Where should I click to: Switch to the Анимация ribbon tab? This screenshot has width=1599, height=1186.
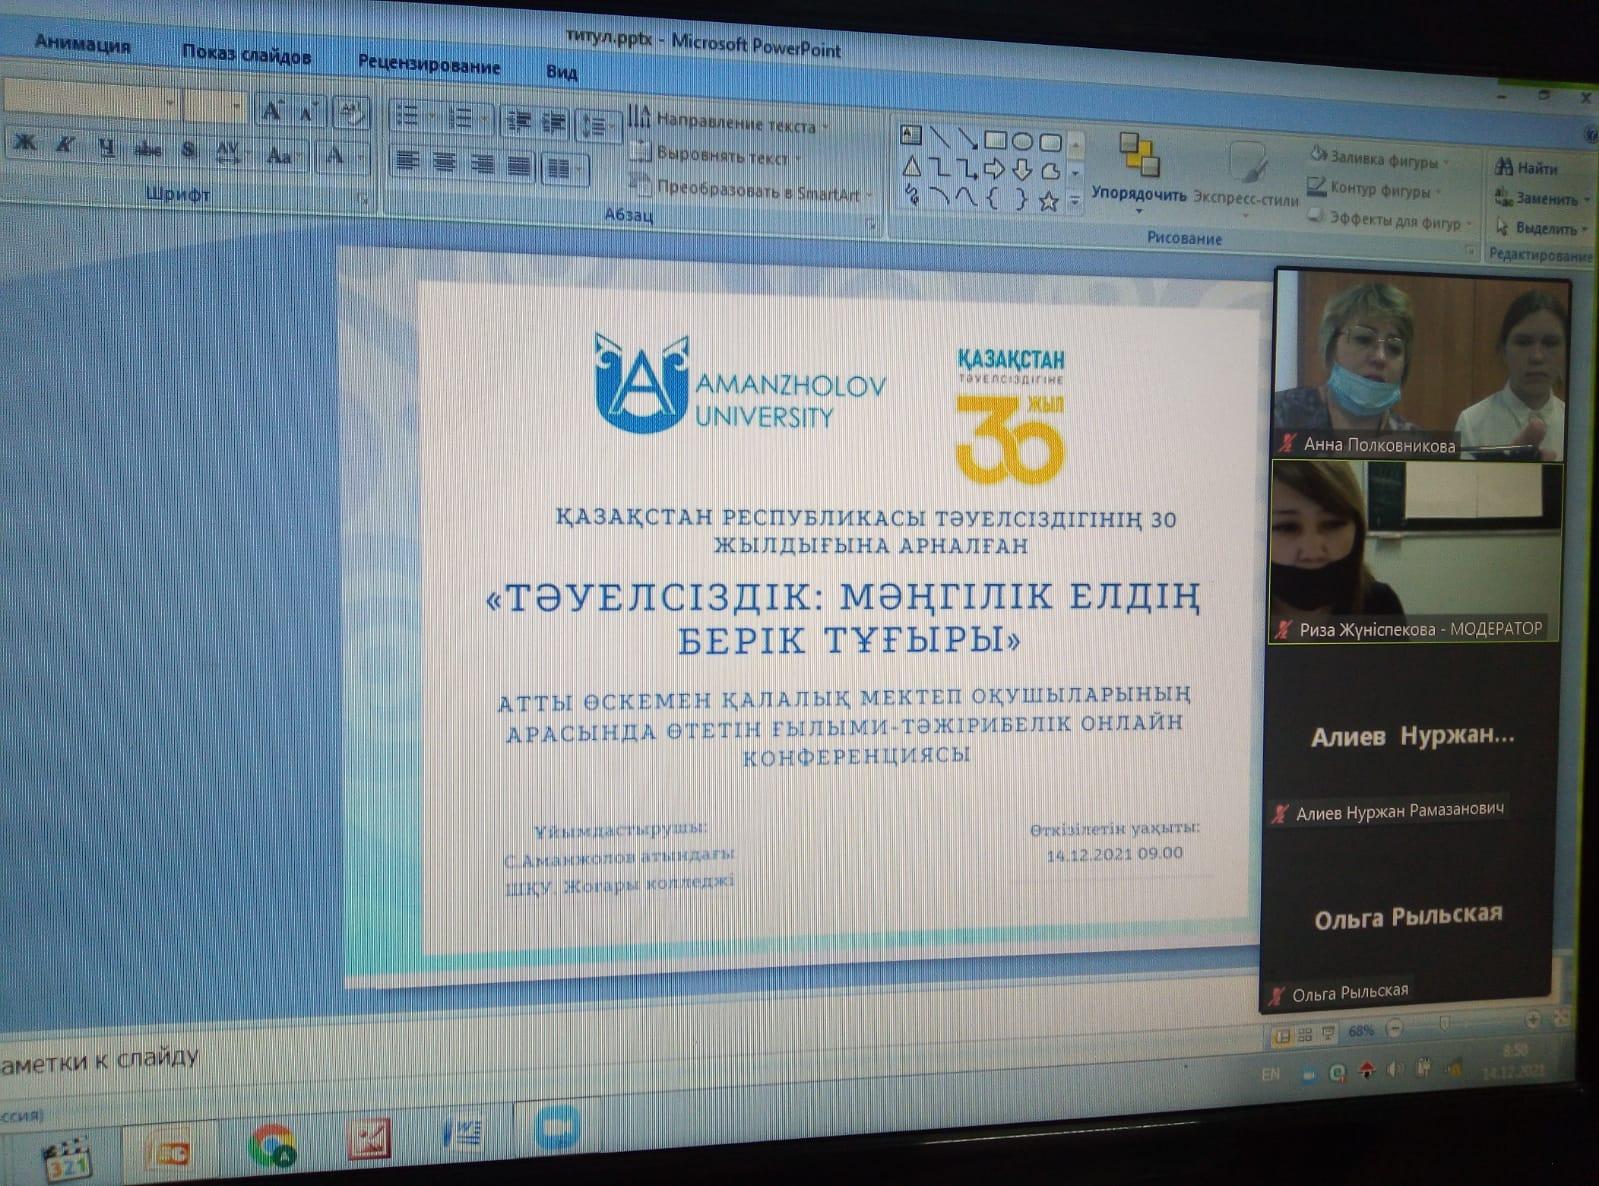[83, 44]
